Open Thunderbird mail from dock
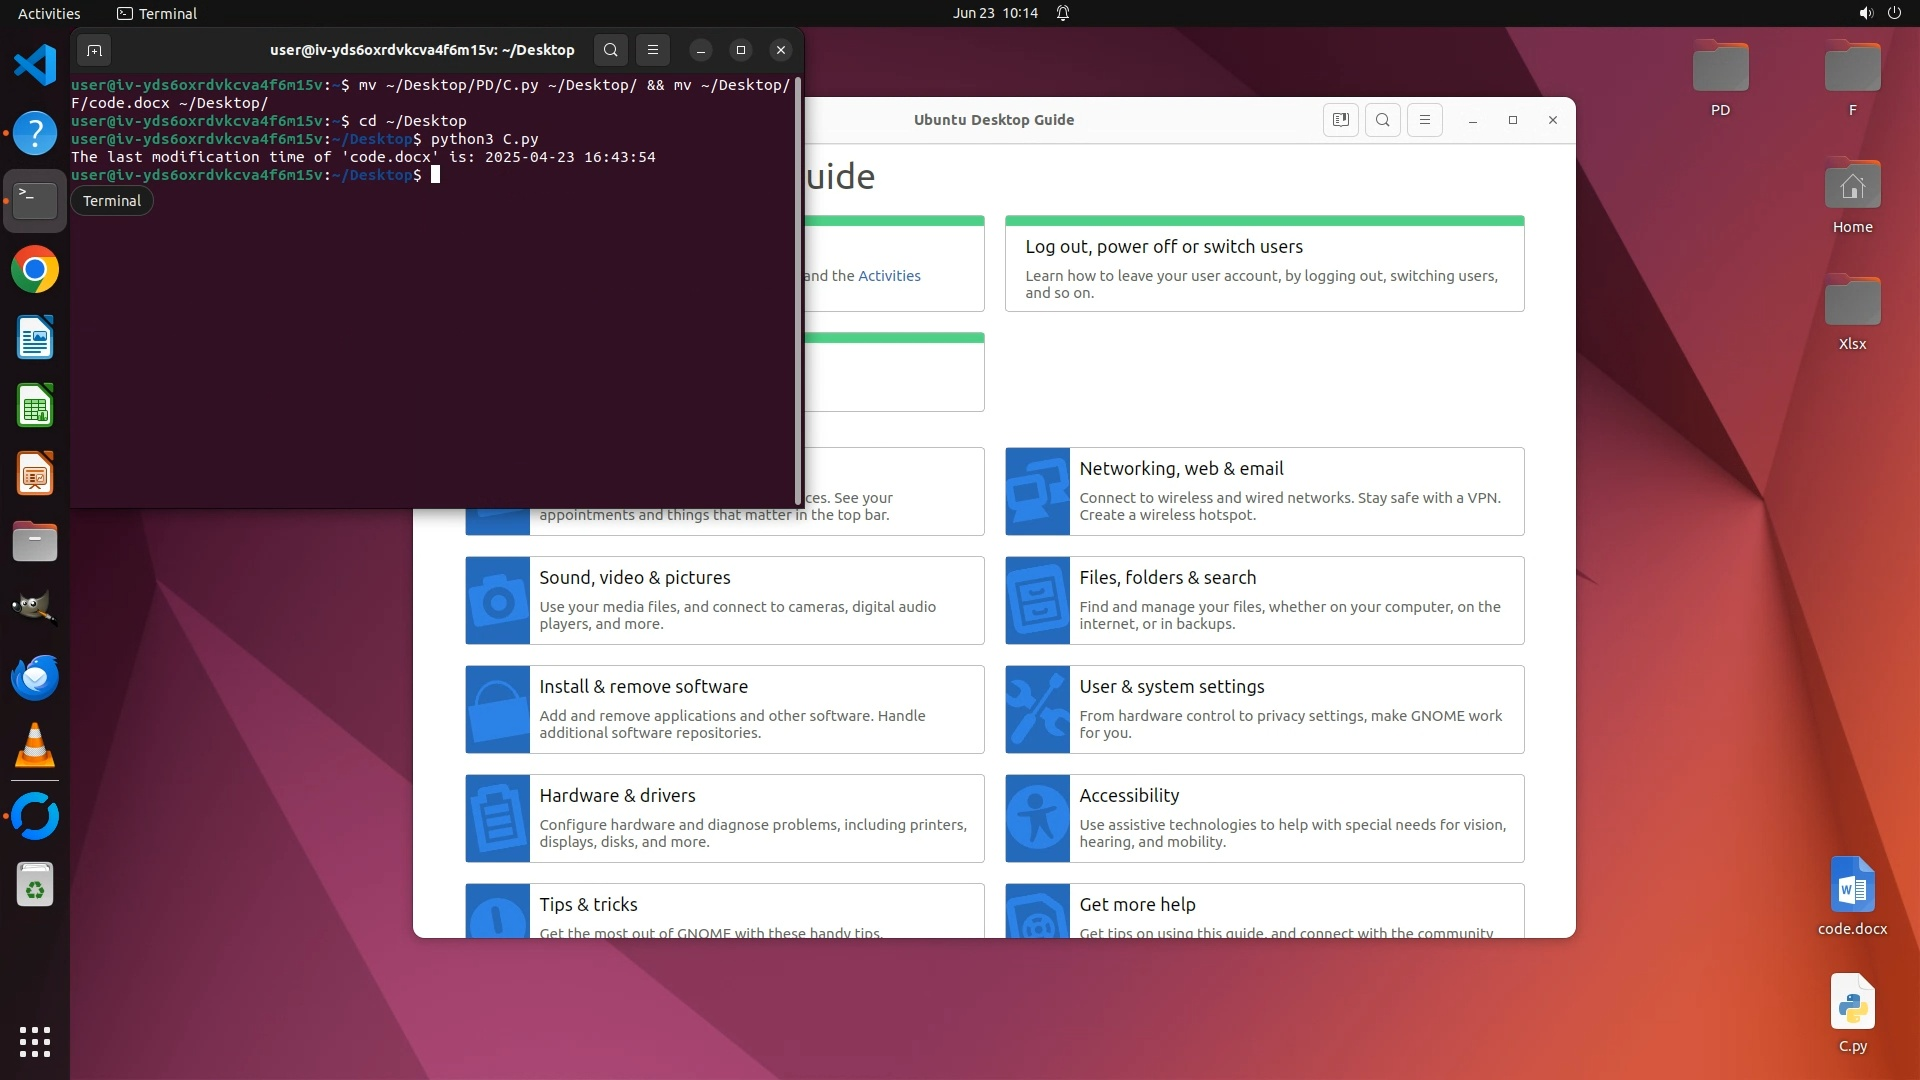 click(35, 678)
